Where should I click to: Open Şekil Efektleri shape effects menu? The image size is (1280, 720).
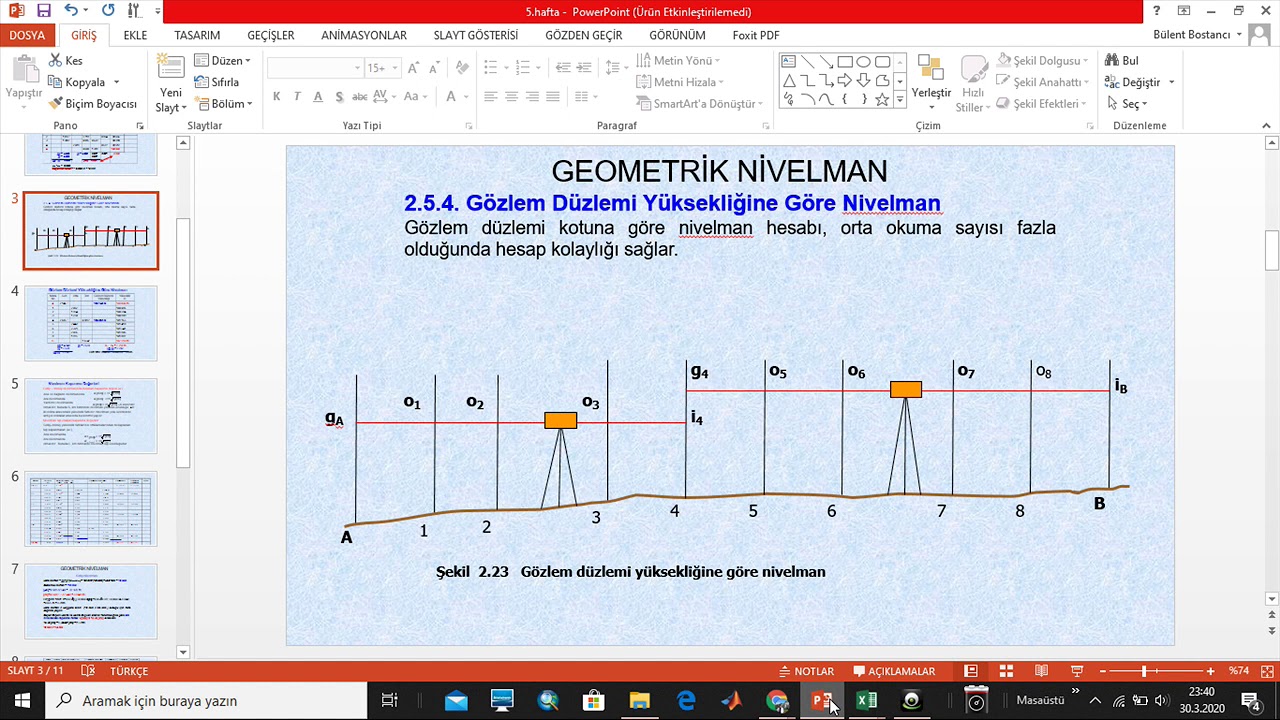tap(1041, 104)
